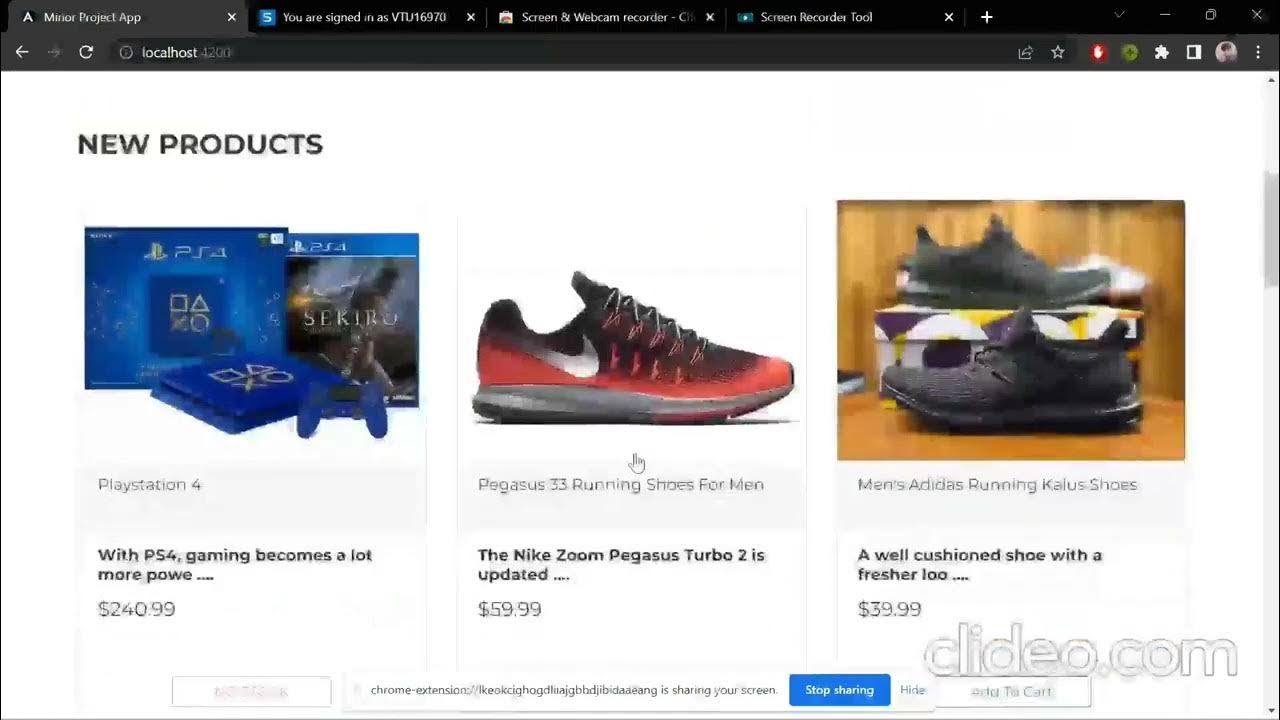This screenshot has width=1280, height=720.
Task: Go back using the browser back arrow
Action: point(22,52)
